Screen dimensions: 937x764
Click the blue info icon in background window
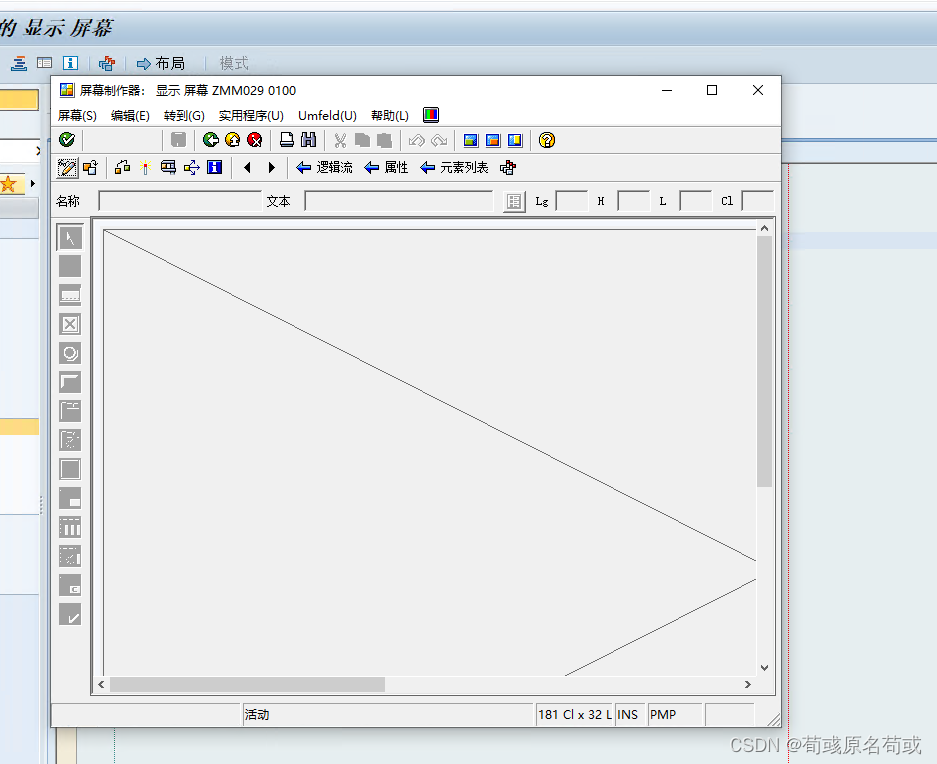pyautogui.click(x=71, y=63)
